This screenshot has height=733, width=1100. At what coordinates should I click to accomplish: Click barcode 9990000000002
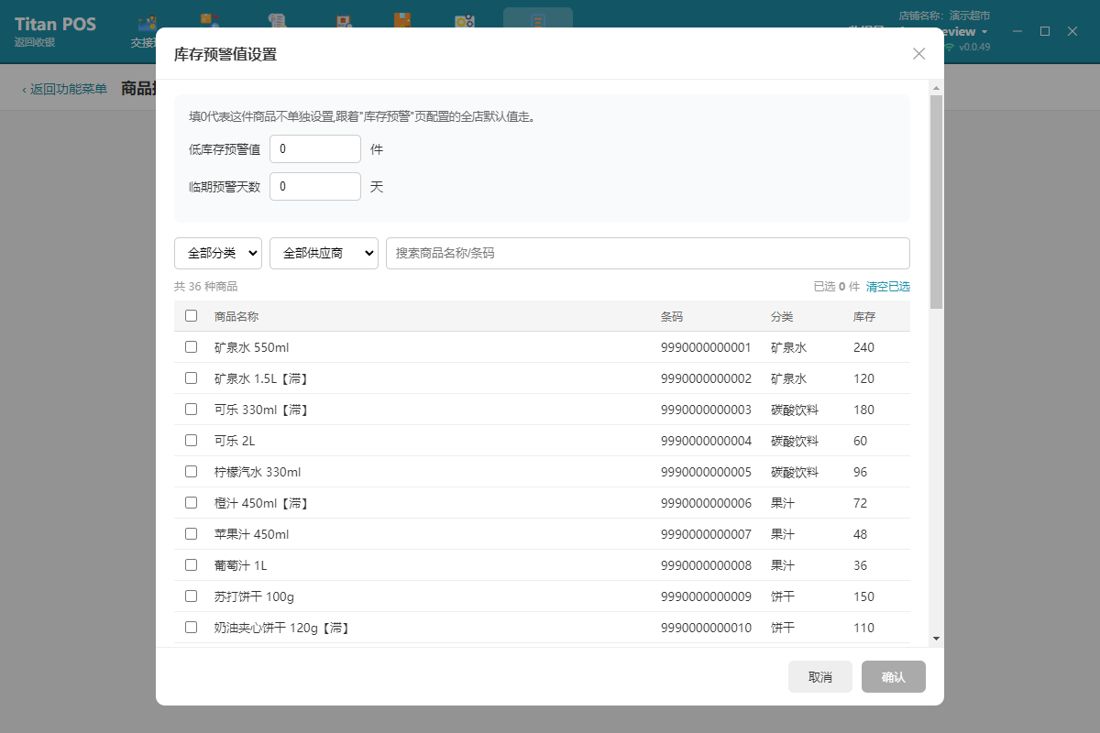[706, 378]
